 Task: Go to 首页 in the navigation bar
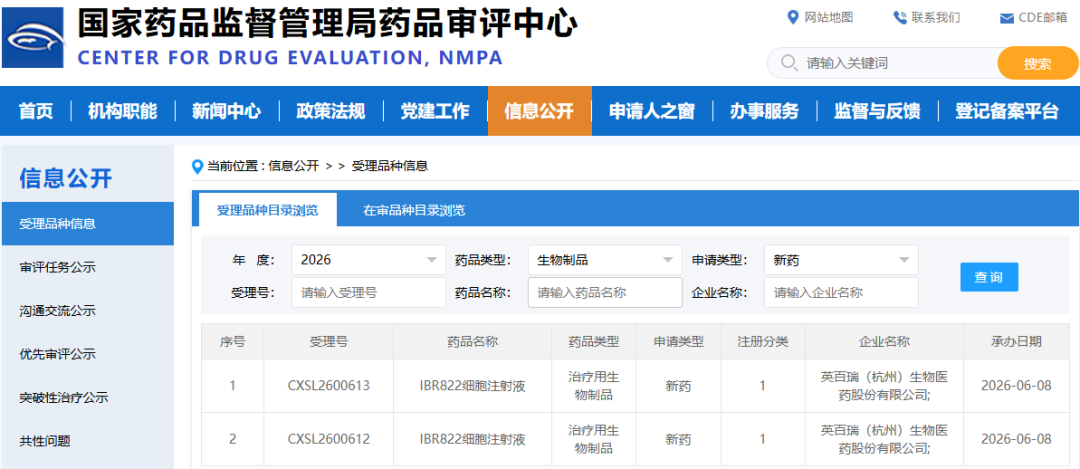click(36, 111)
